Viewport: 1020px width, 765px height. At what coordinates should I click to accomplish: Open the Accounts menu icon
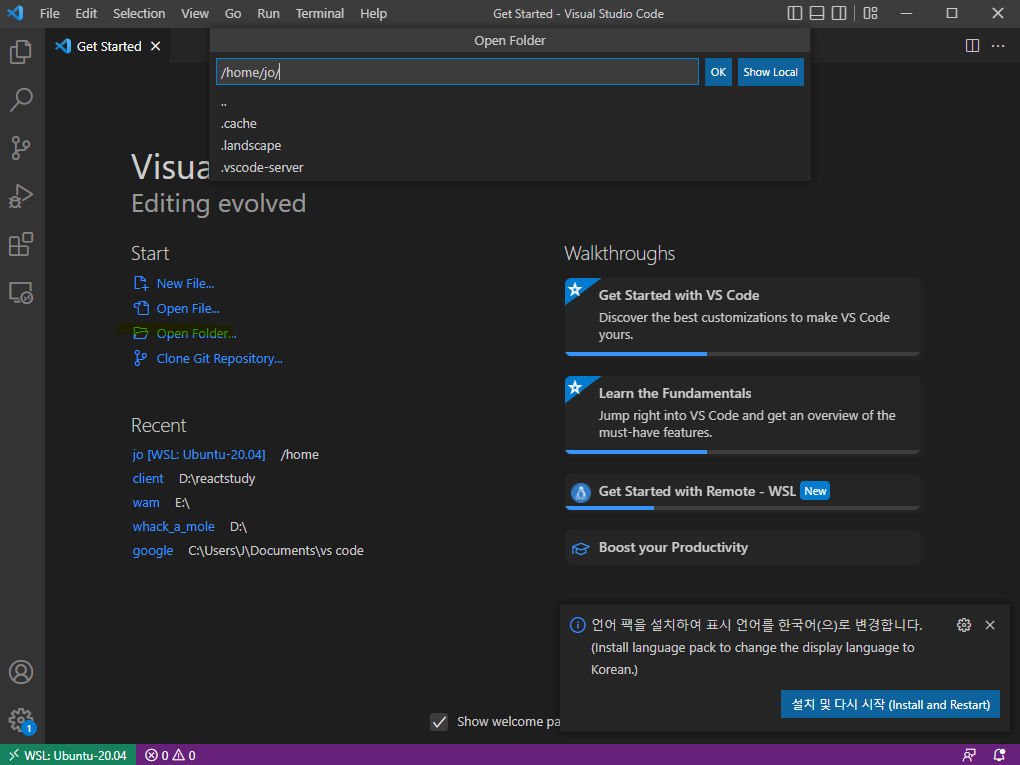(21, 672)
